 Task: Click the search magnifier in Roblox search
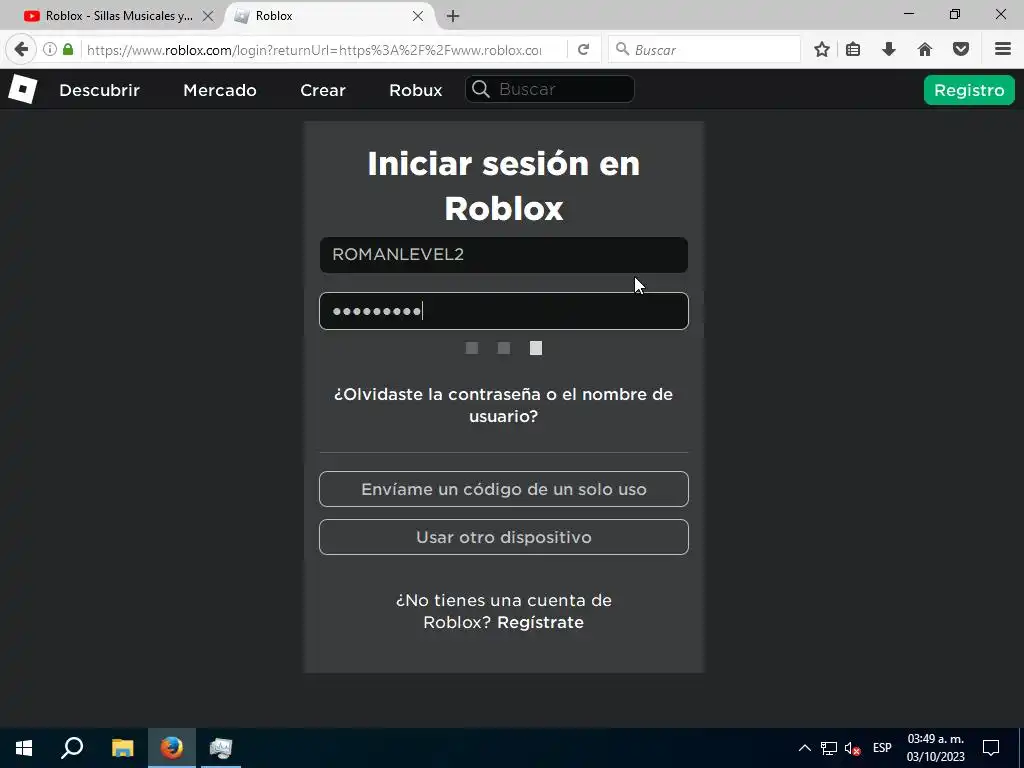coord(481,89)
